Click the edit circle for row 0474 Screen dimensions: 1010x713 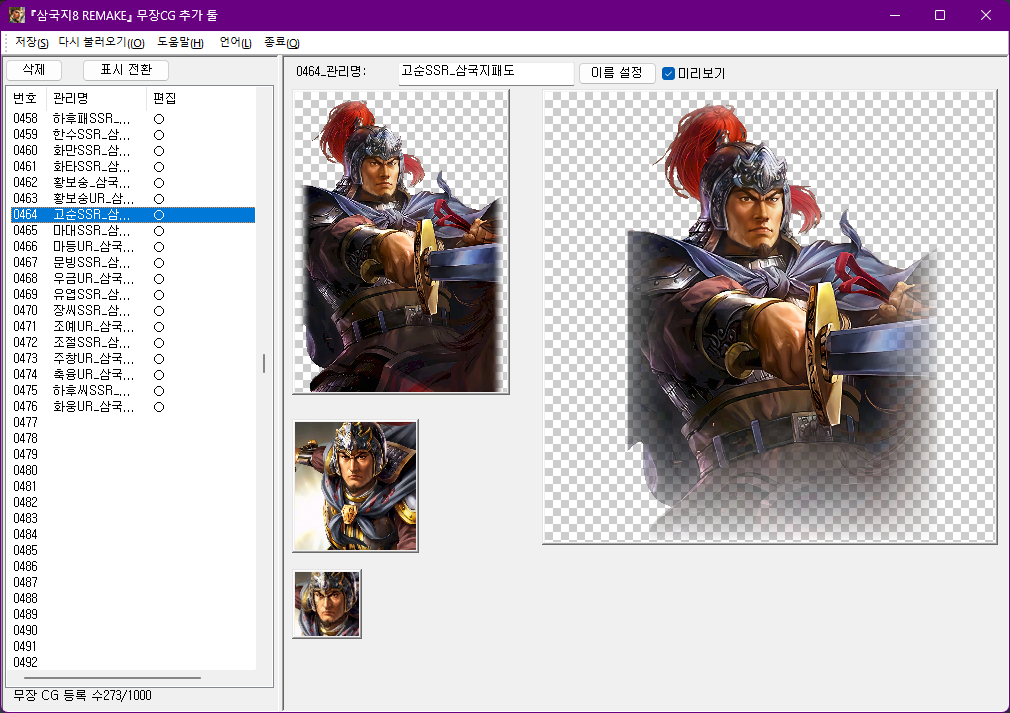click(x=159, y=375)
